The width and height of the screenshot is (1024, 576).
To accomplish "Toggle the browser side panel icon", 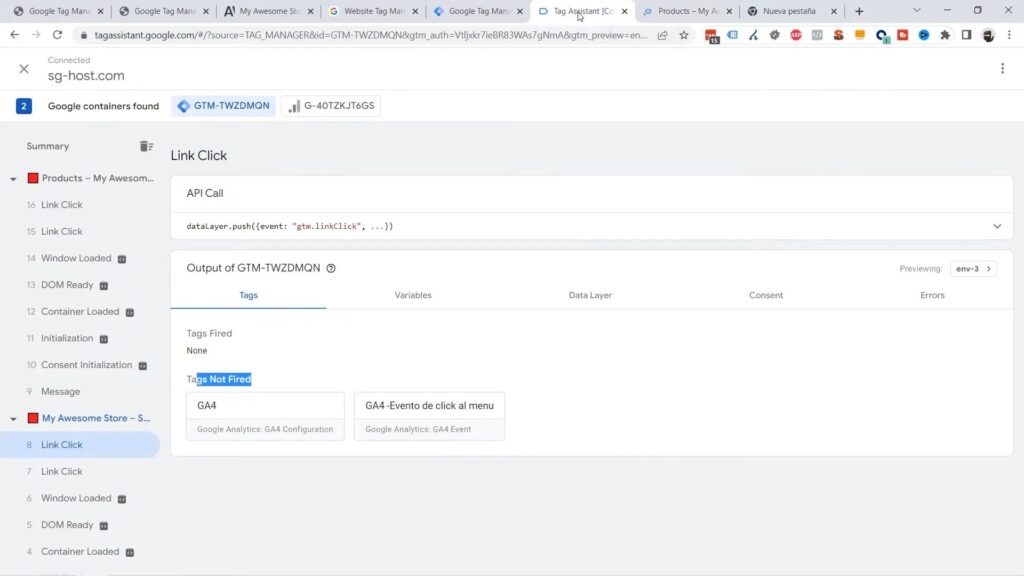I will pos(967,35).
